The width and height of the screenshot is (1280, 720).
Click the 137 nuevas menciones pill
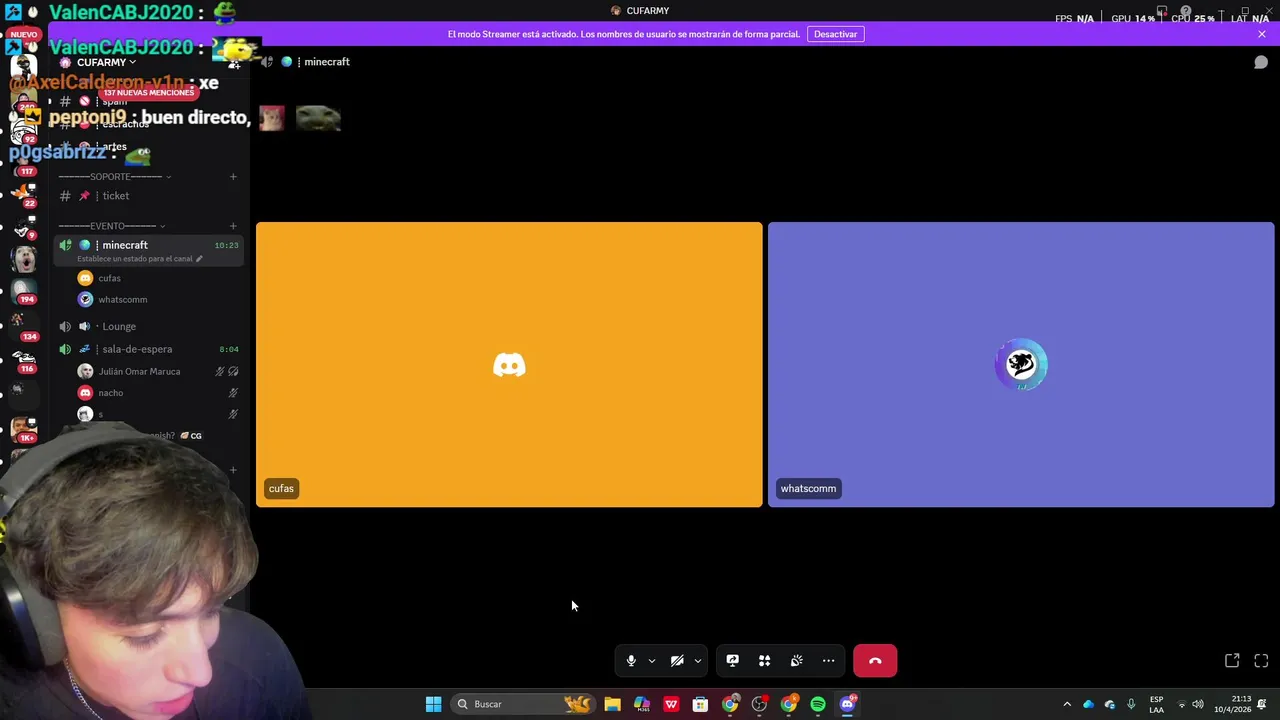tap(148, 93)
